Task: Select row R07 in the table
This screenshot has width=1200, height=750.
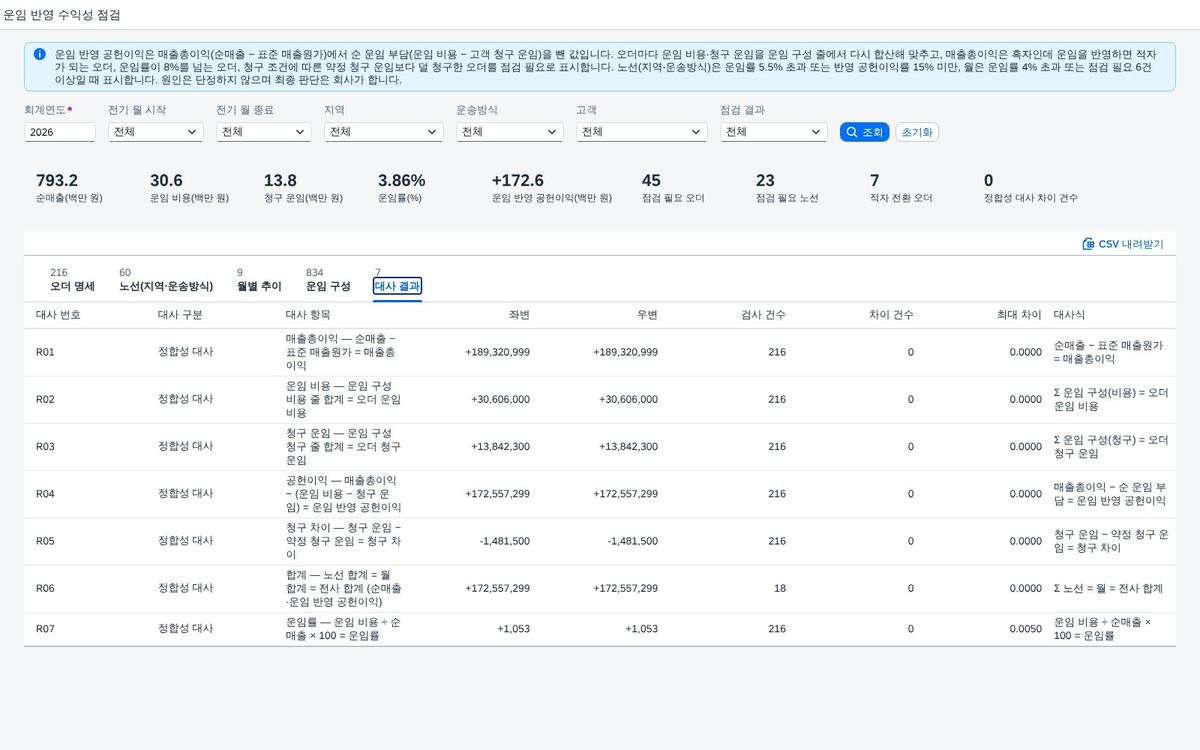Action: pos(600,629)
